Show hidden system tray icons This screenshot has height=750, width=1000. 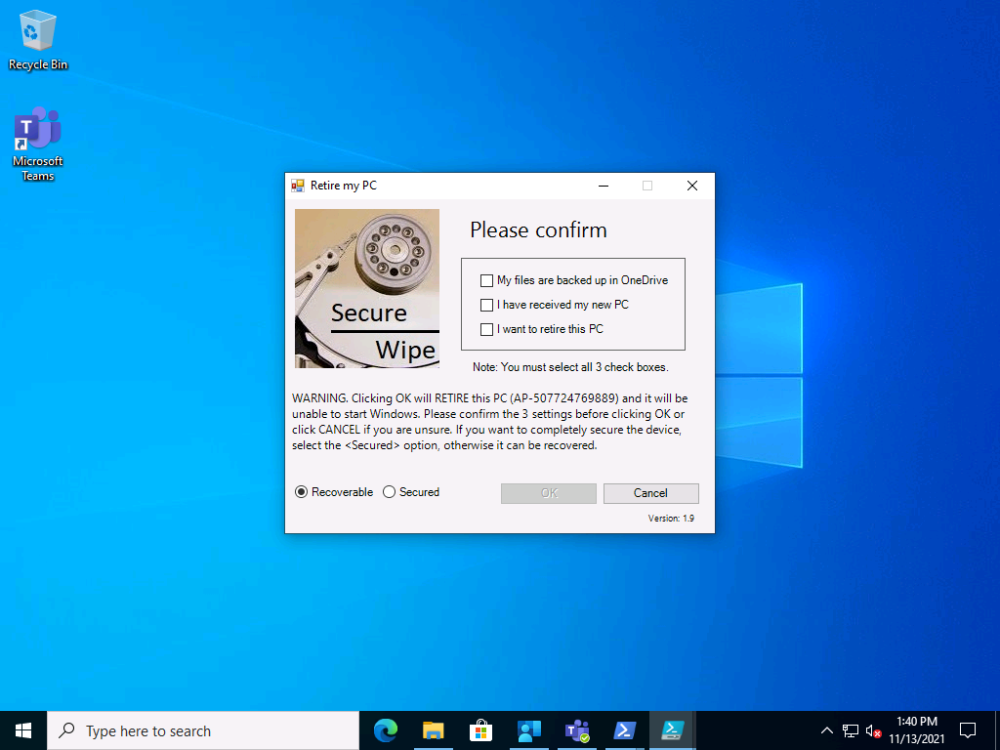pos(827,731)
